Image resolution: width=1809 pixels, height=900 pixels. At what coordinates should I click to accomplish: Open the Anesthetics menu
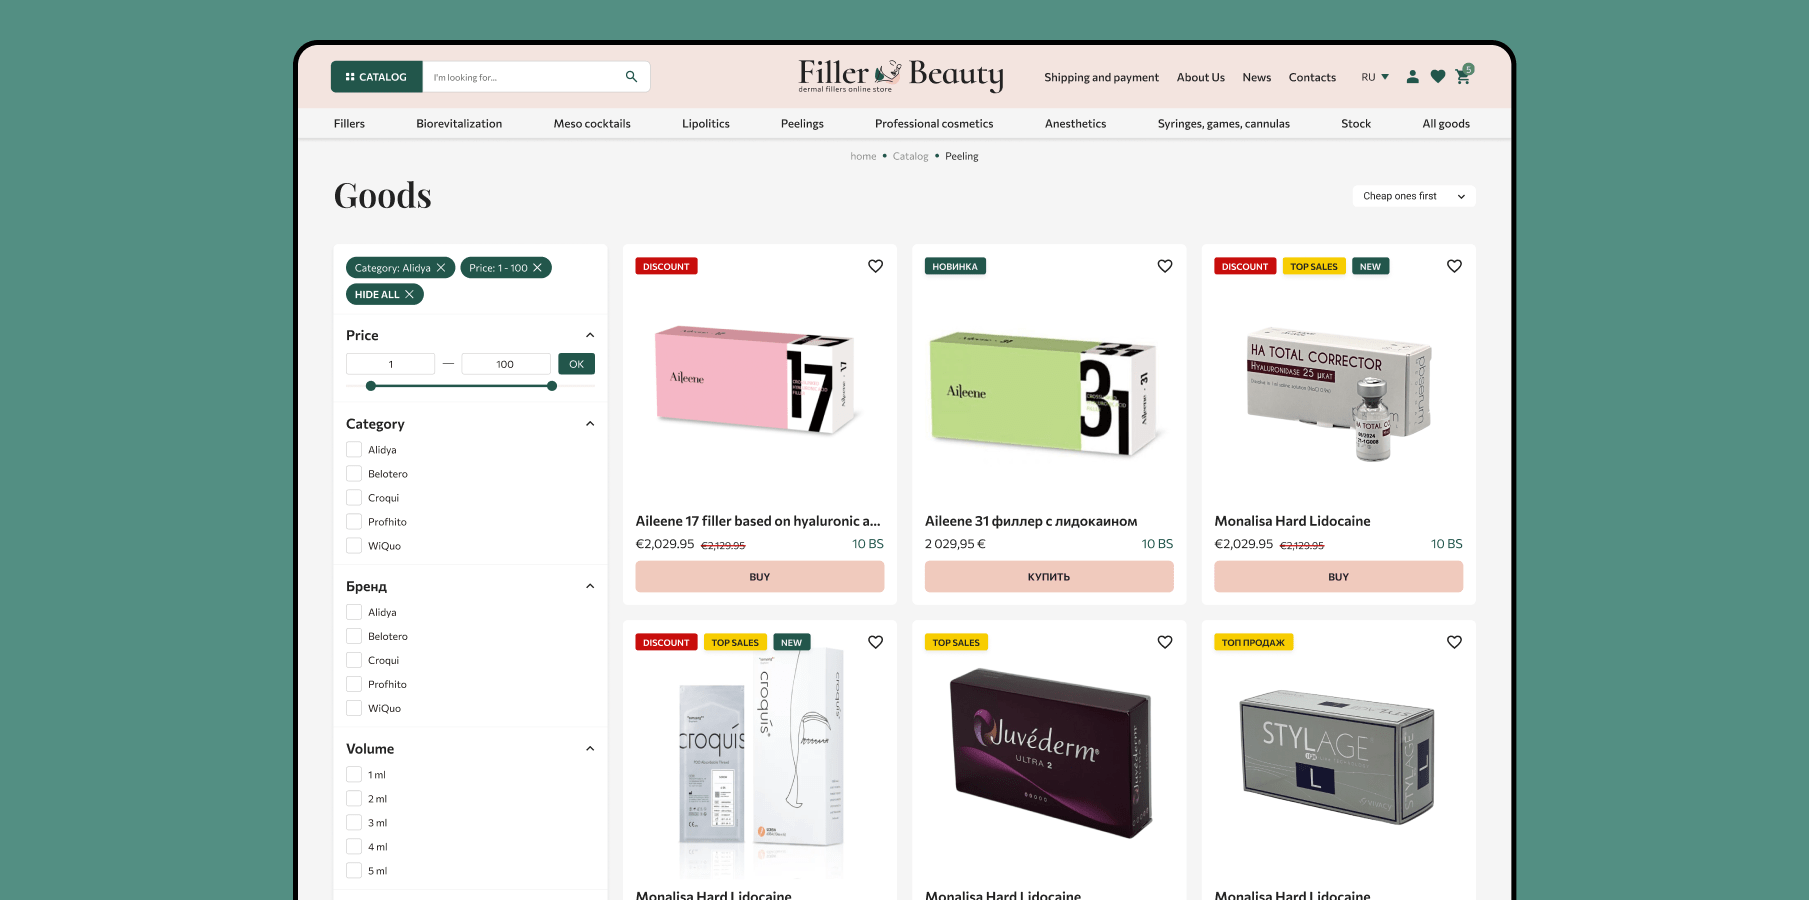(x=1075, y=124)
